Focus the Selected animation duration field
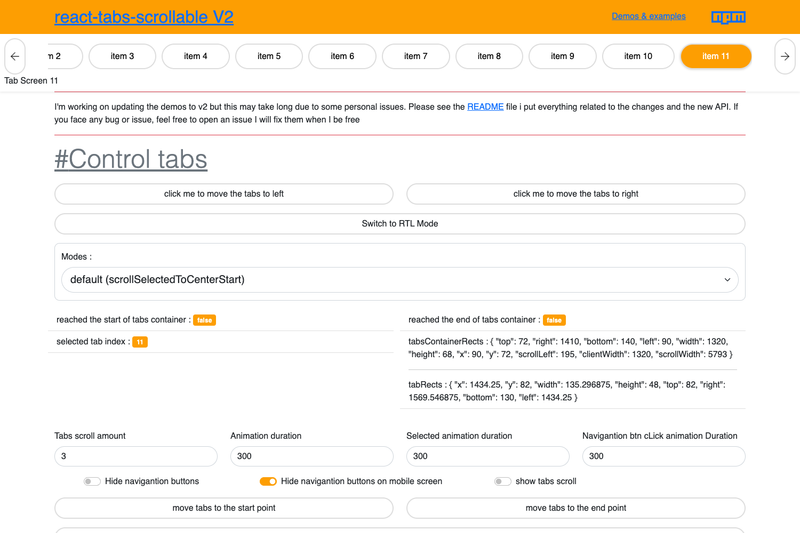800x533 pixels. pyautogui.click(x=488, y=456)
